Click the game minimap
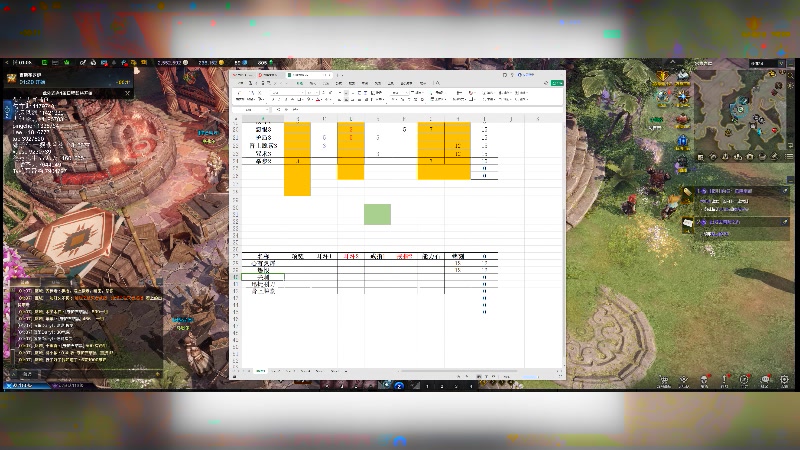This screenshot has width=800, height=450. pyautogui.click(x=740, y=110)
